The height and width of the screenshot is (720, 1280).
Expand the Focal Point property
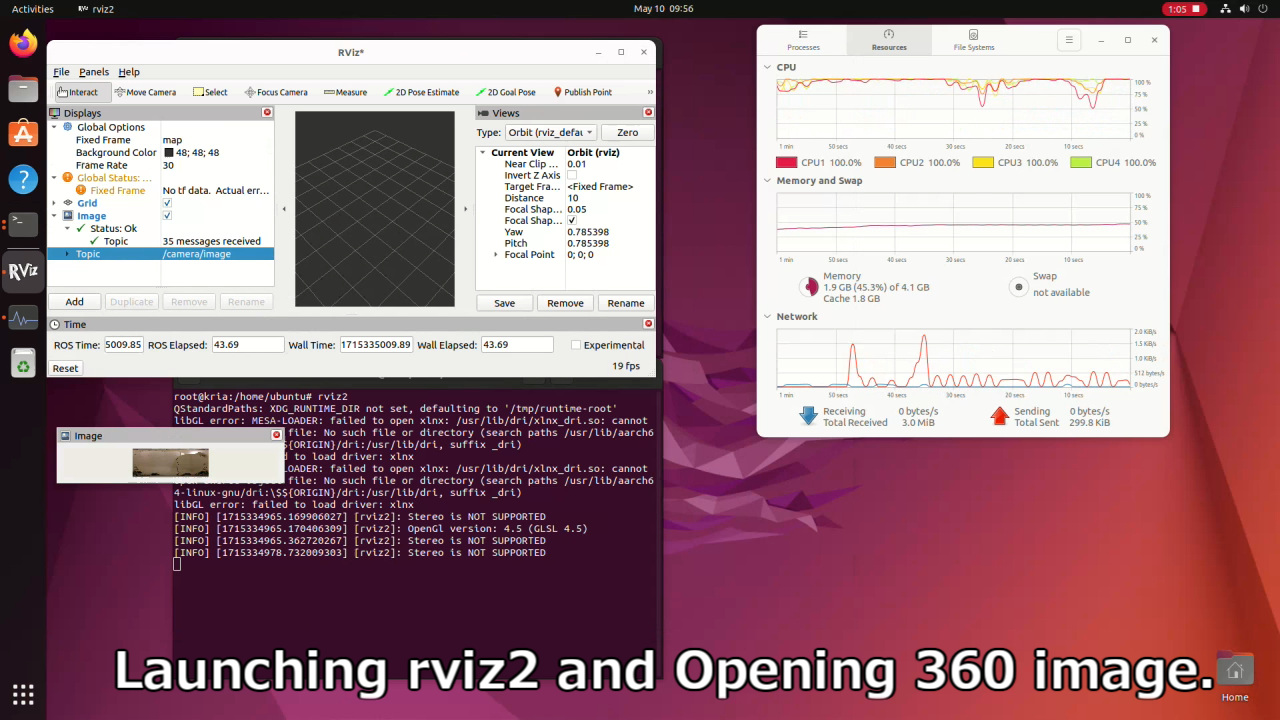496,255
